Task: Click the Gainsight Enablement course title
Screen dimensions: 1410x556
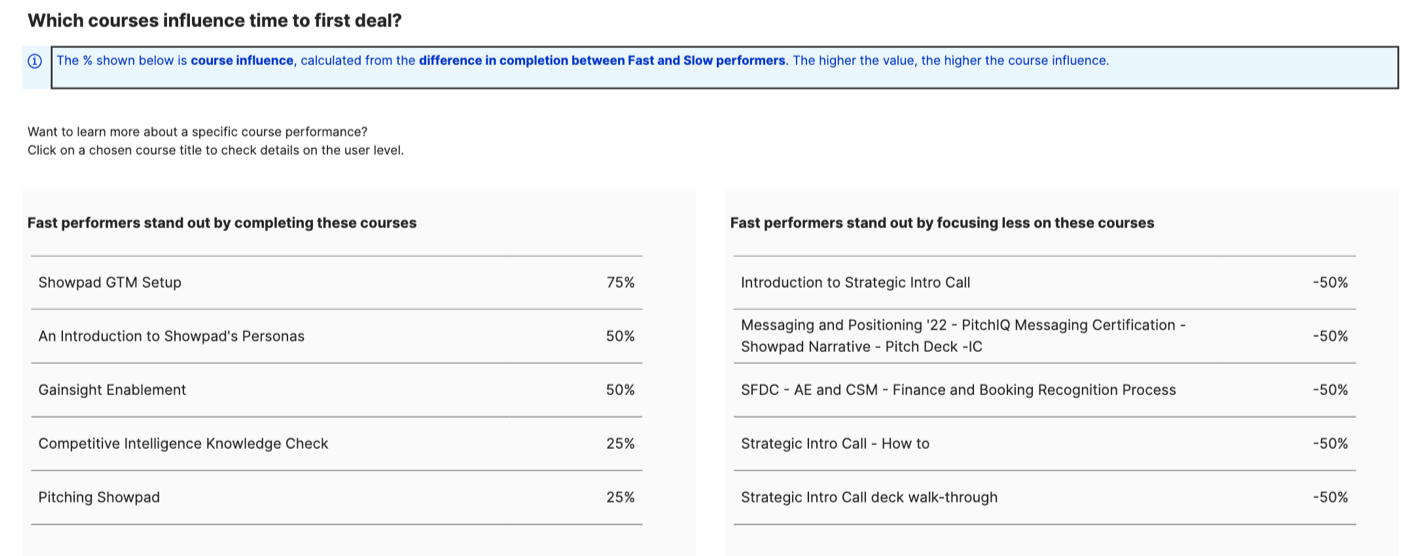Action: pyautogui.click(x=112, y=390)
